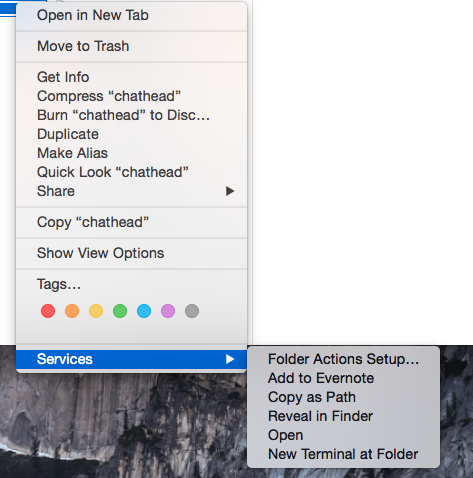
Task: Click Duplicate in the context menu
Action: point(132,134)
